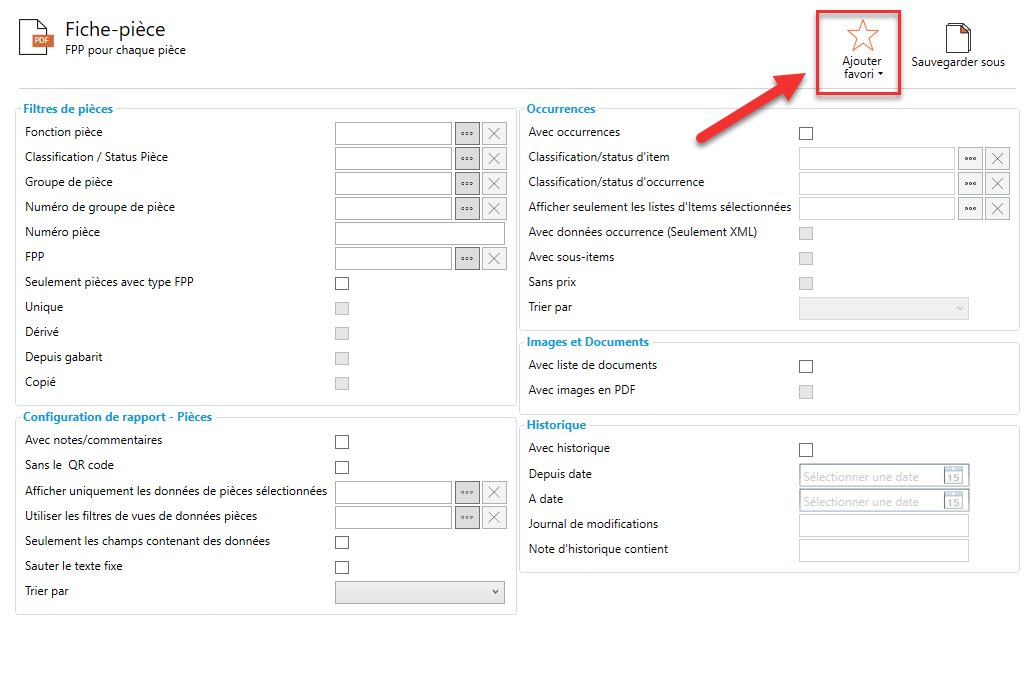
Task: Clear the Classification/status d'item field
Action: (997, 158)
